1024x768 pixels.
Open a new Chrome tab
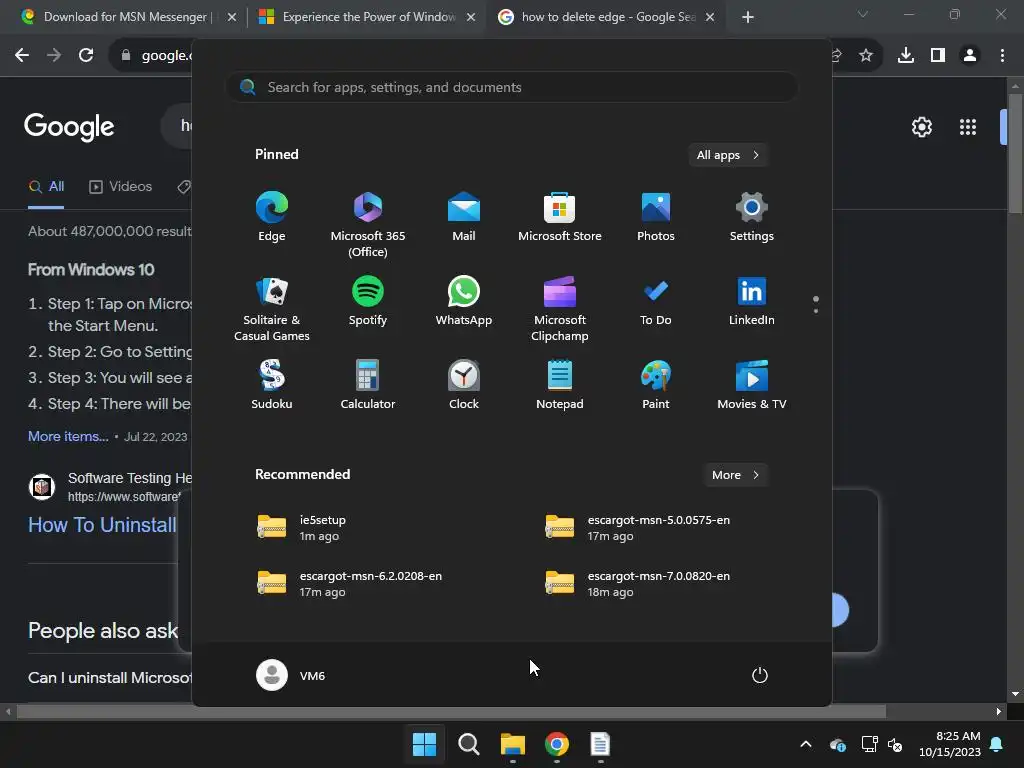pyautogui.click(x=748, y=17)
